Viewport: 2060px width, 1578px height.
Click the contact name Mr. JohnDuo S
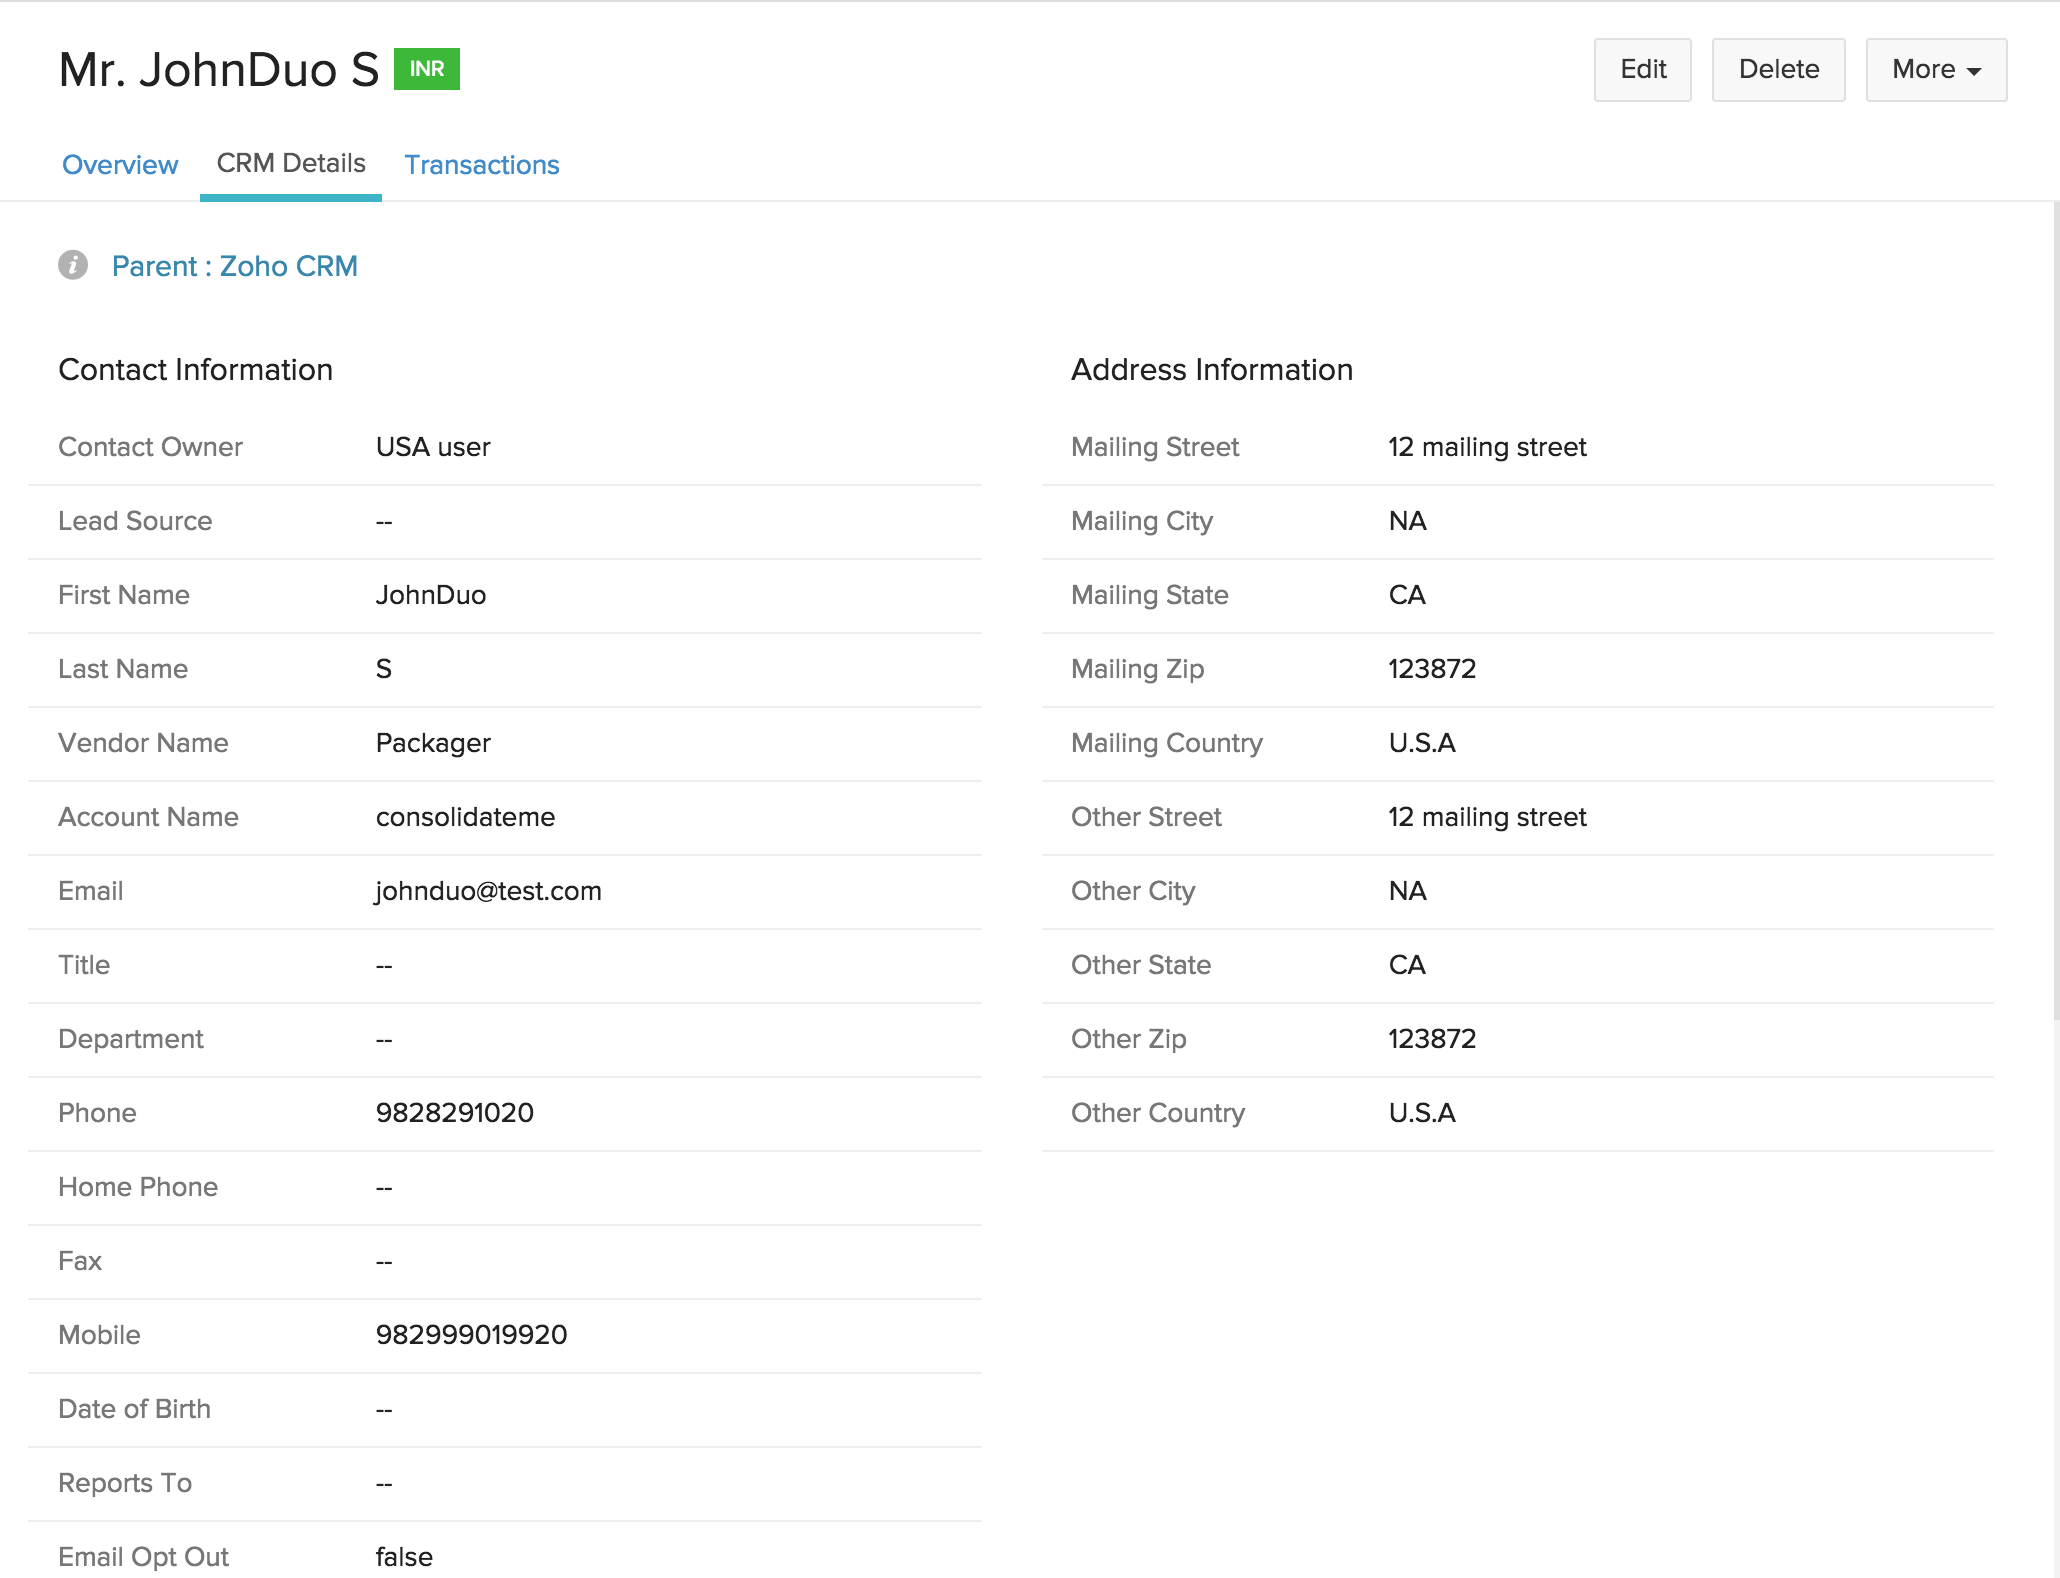[219, 68]
